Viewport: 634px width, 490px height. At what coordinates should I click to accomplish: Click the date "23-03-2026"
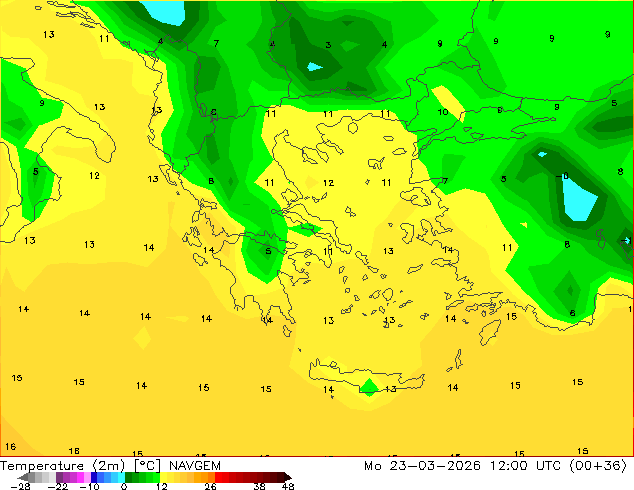click(435, 466)
